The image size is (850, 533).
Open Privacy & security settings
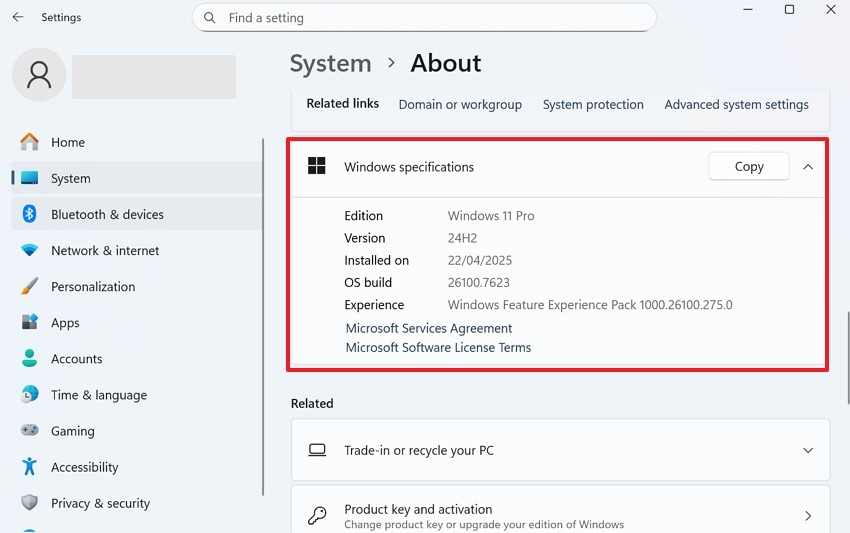137,503
